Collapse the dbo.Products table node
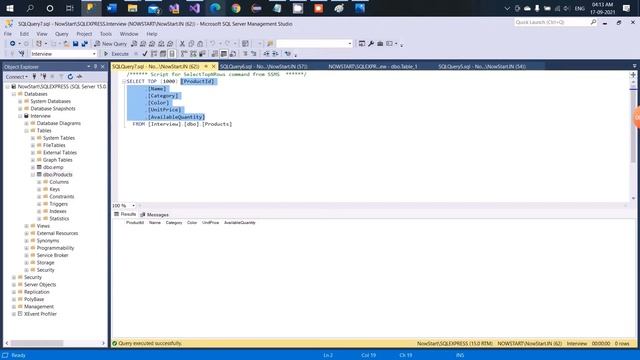The image size is (640, 360). point(33,174)
